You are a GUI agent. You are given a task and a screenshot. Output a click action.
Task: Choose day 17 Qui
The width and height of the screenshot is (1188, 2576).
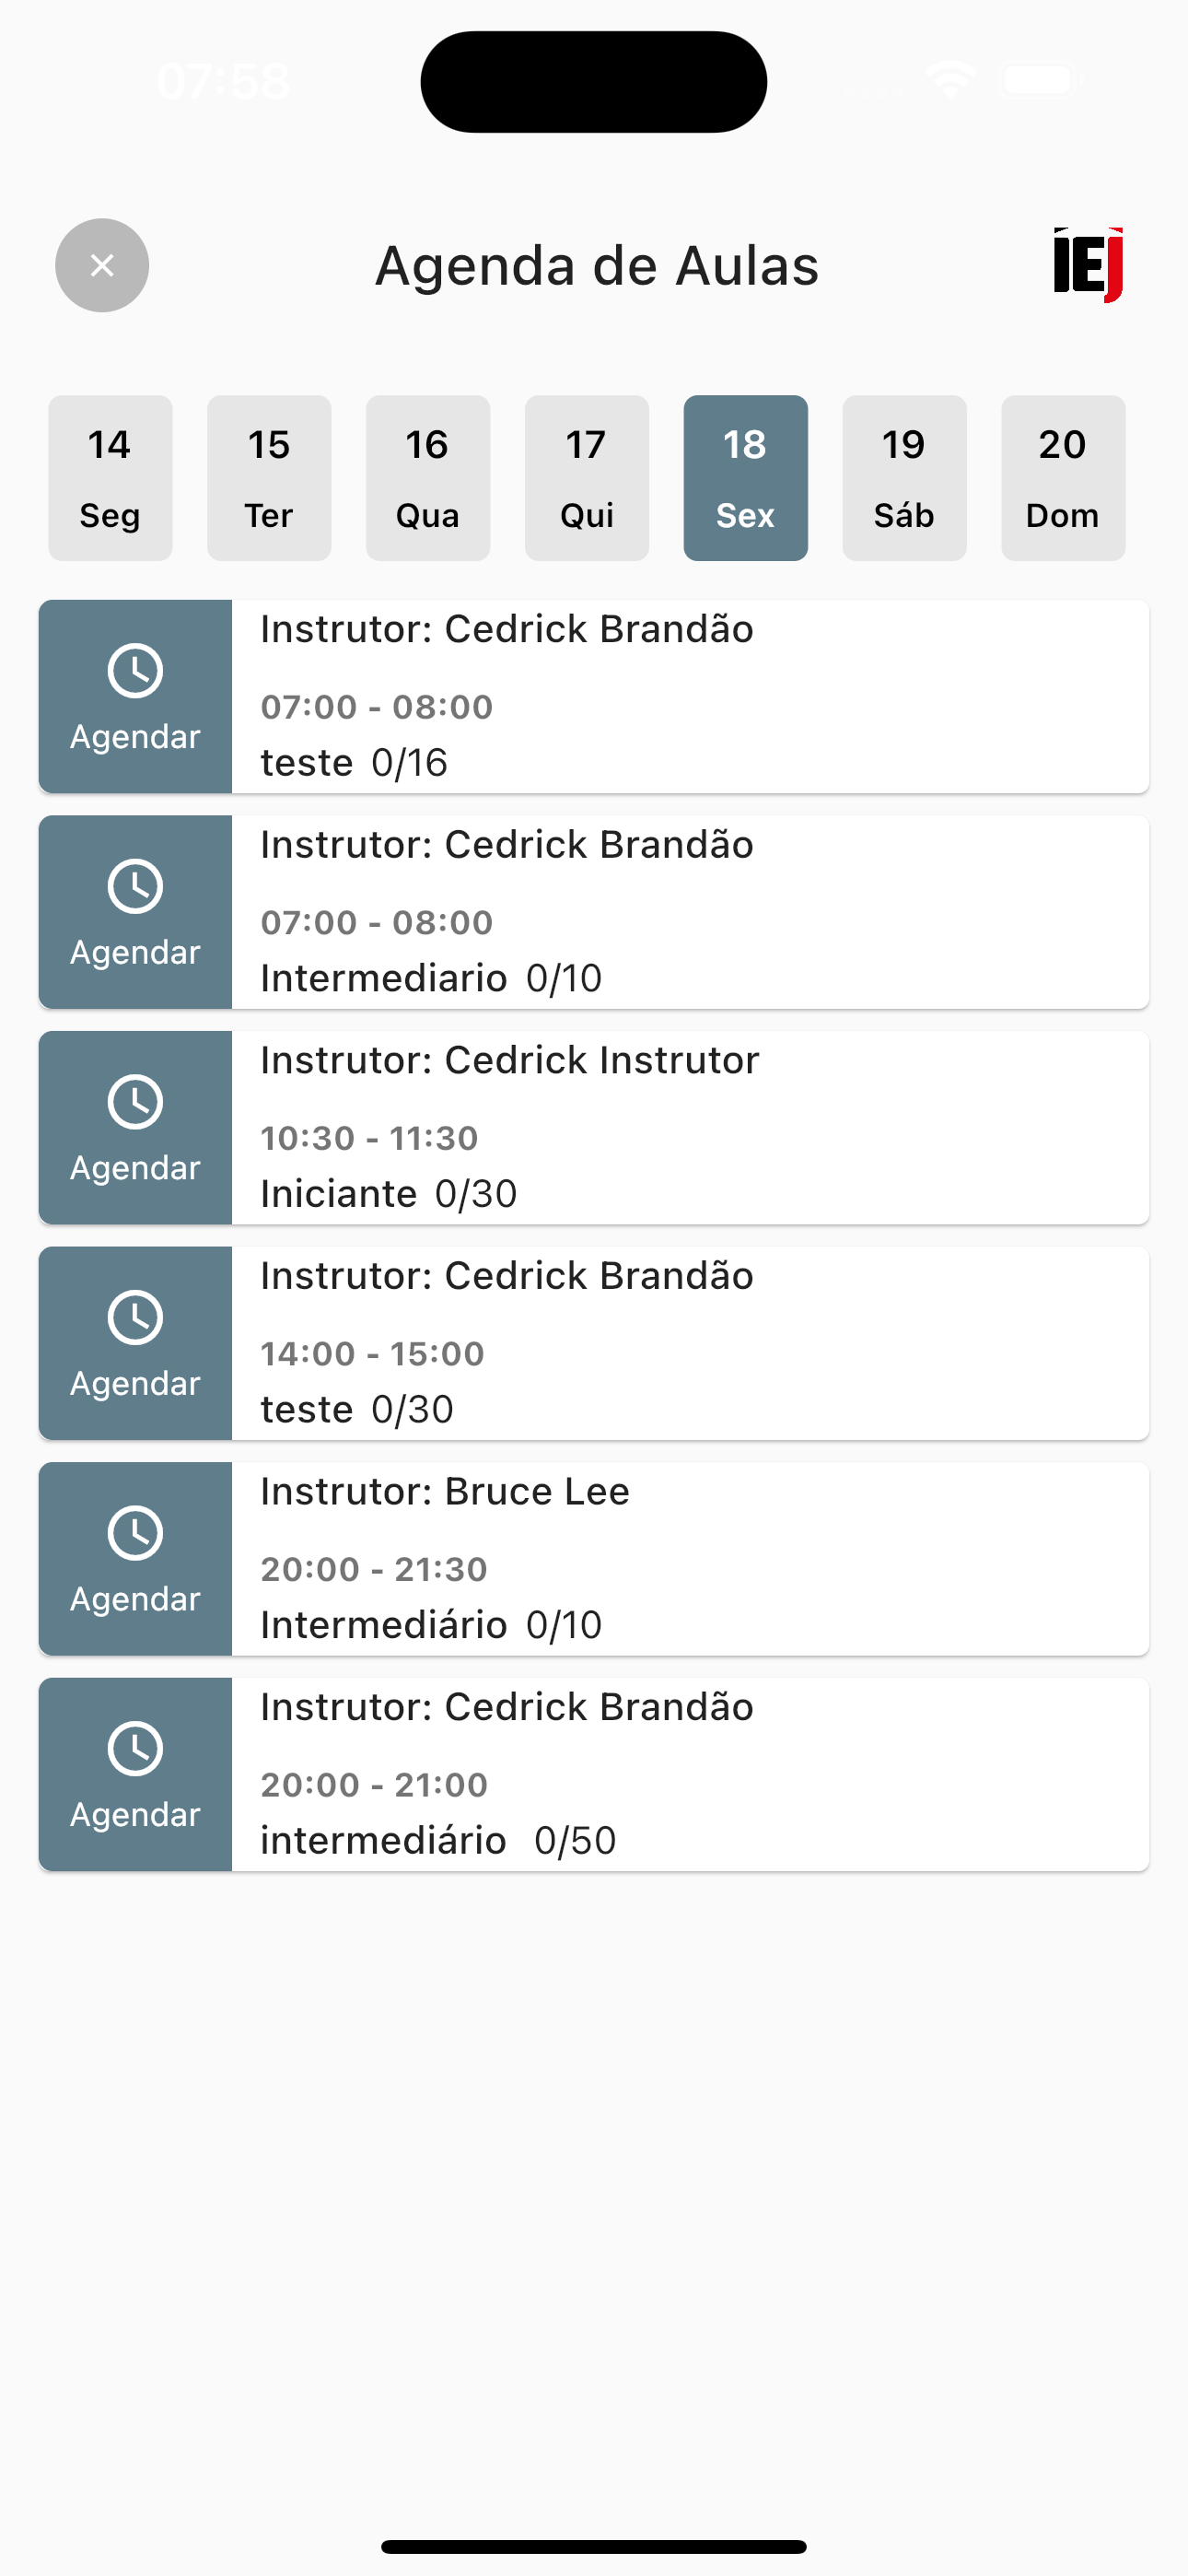(587, 478)
